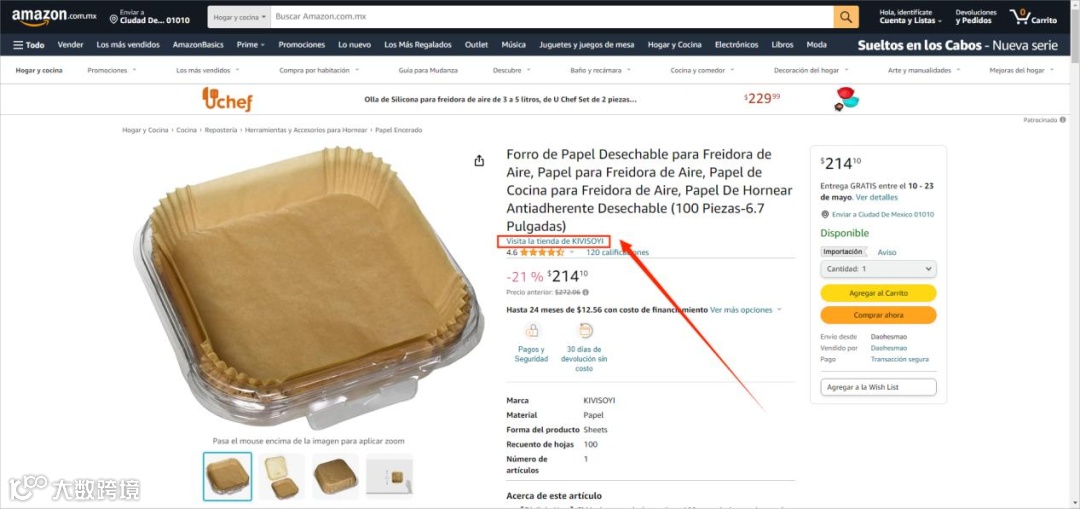Click the orange search magnifier button

pyautogui.click(x=846, y=17)
